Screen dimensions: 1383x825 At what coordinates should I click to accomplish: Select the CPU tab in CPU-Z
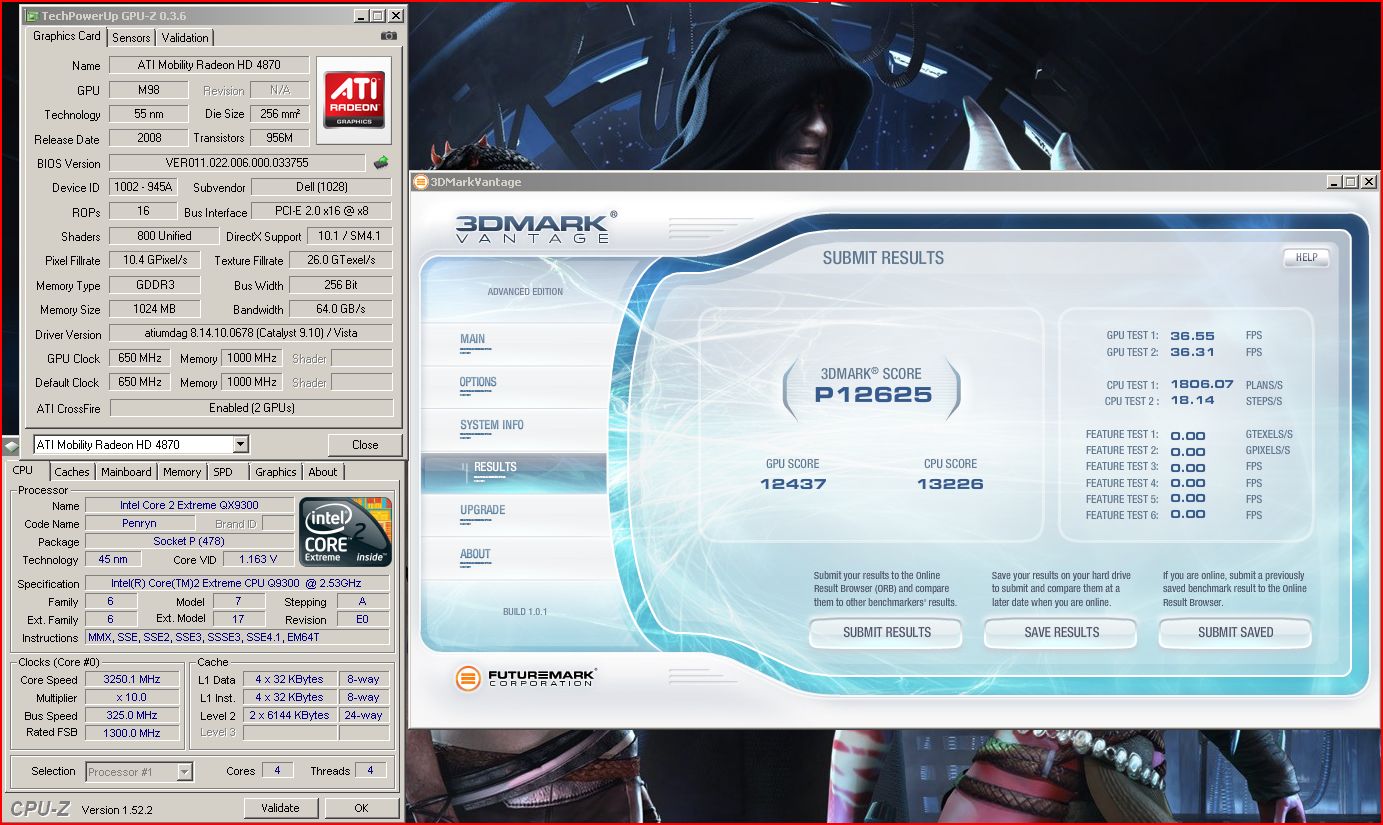click(23, 470)
